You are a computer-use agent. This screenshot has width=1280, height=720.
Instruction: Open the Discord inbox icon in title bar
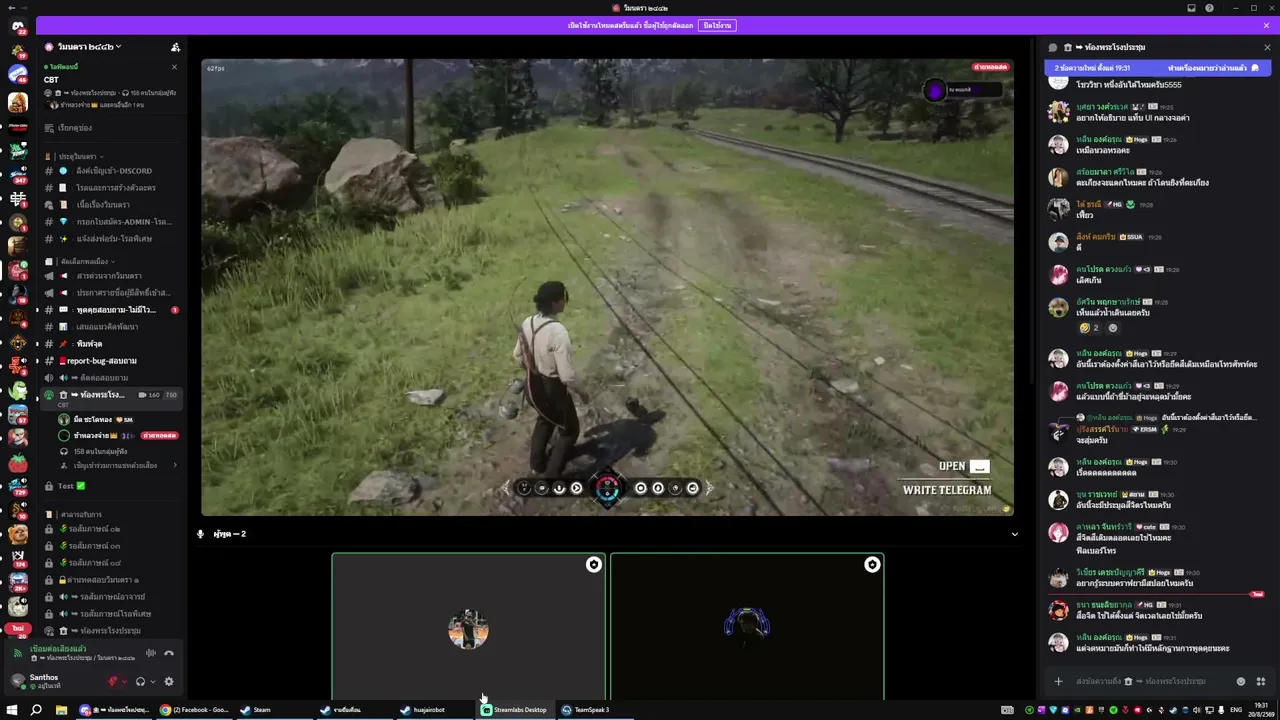[1191, 8]
